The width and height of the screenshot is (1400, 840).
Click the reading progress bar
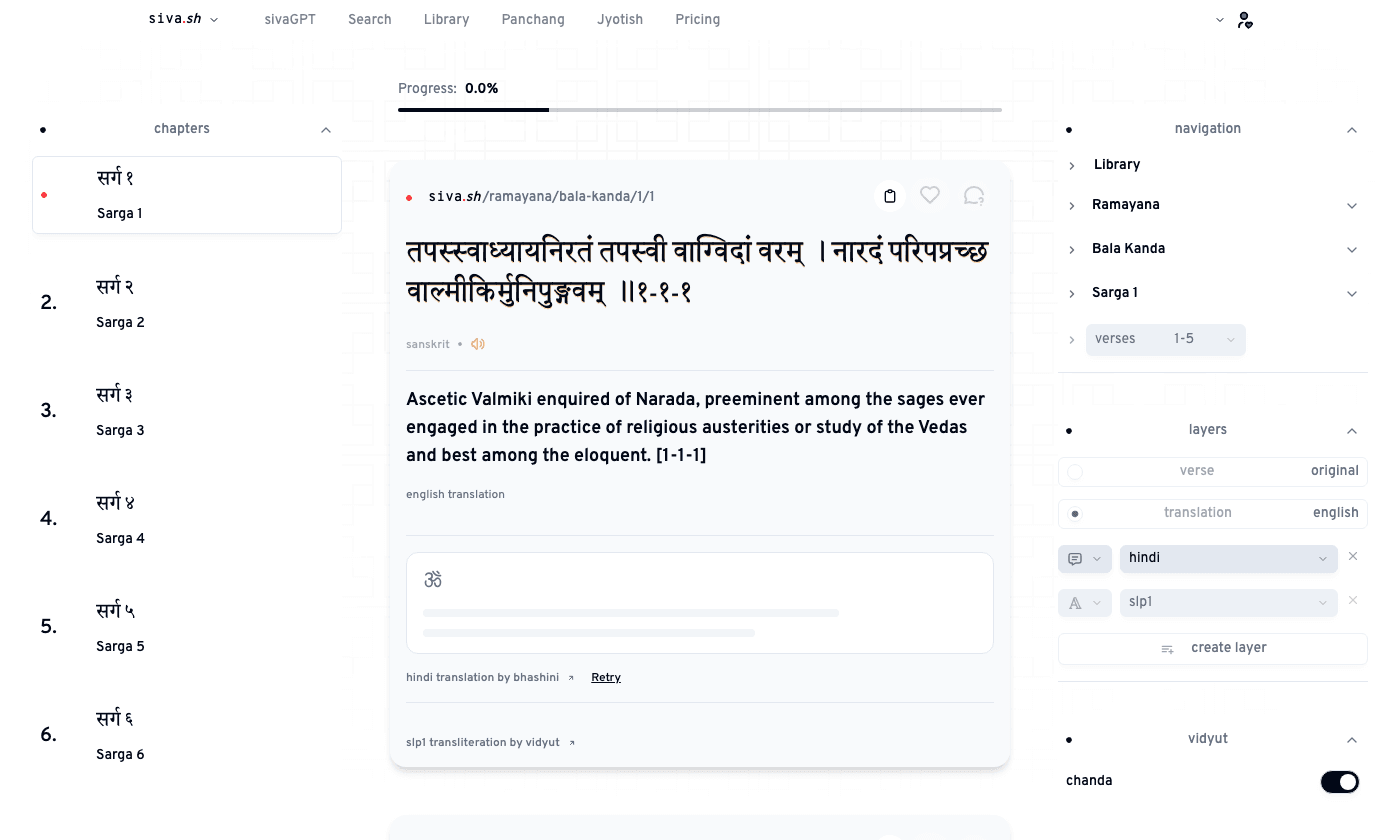(700, 110)
